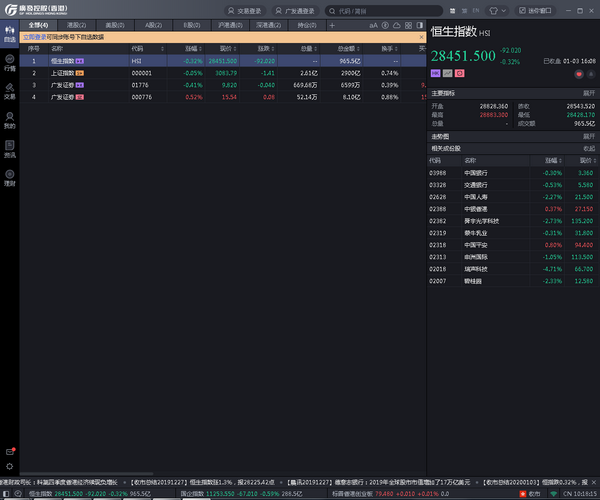Click the green network signal icon
Screen dimensions: 600x500
coord(553,494)
